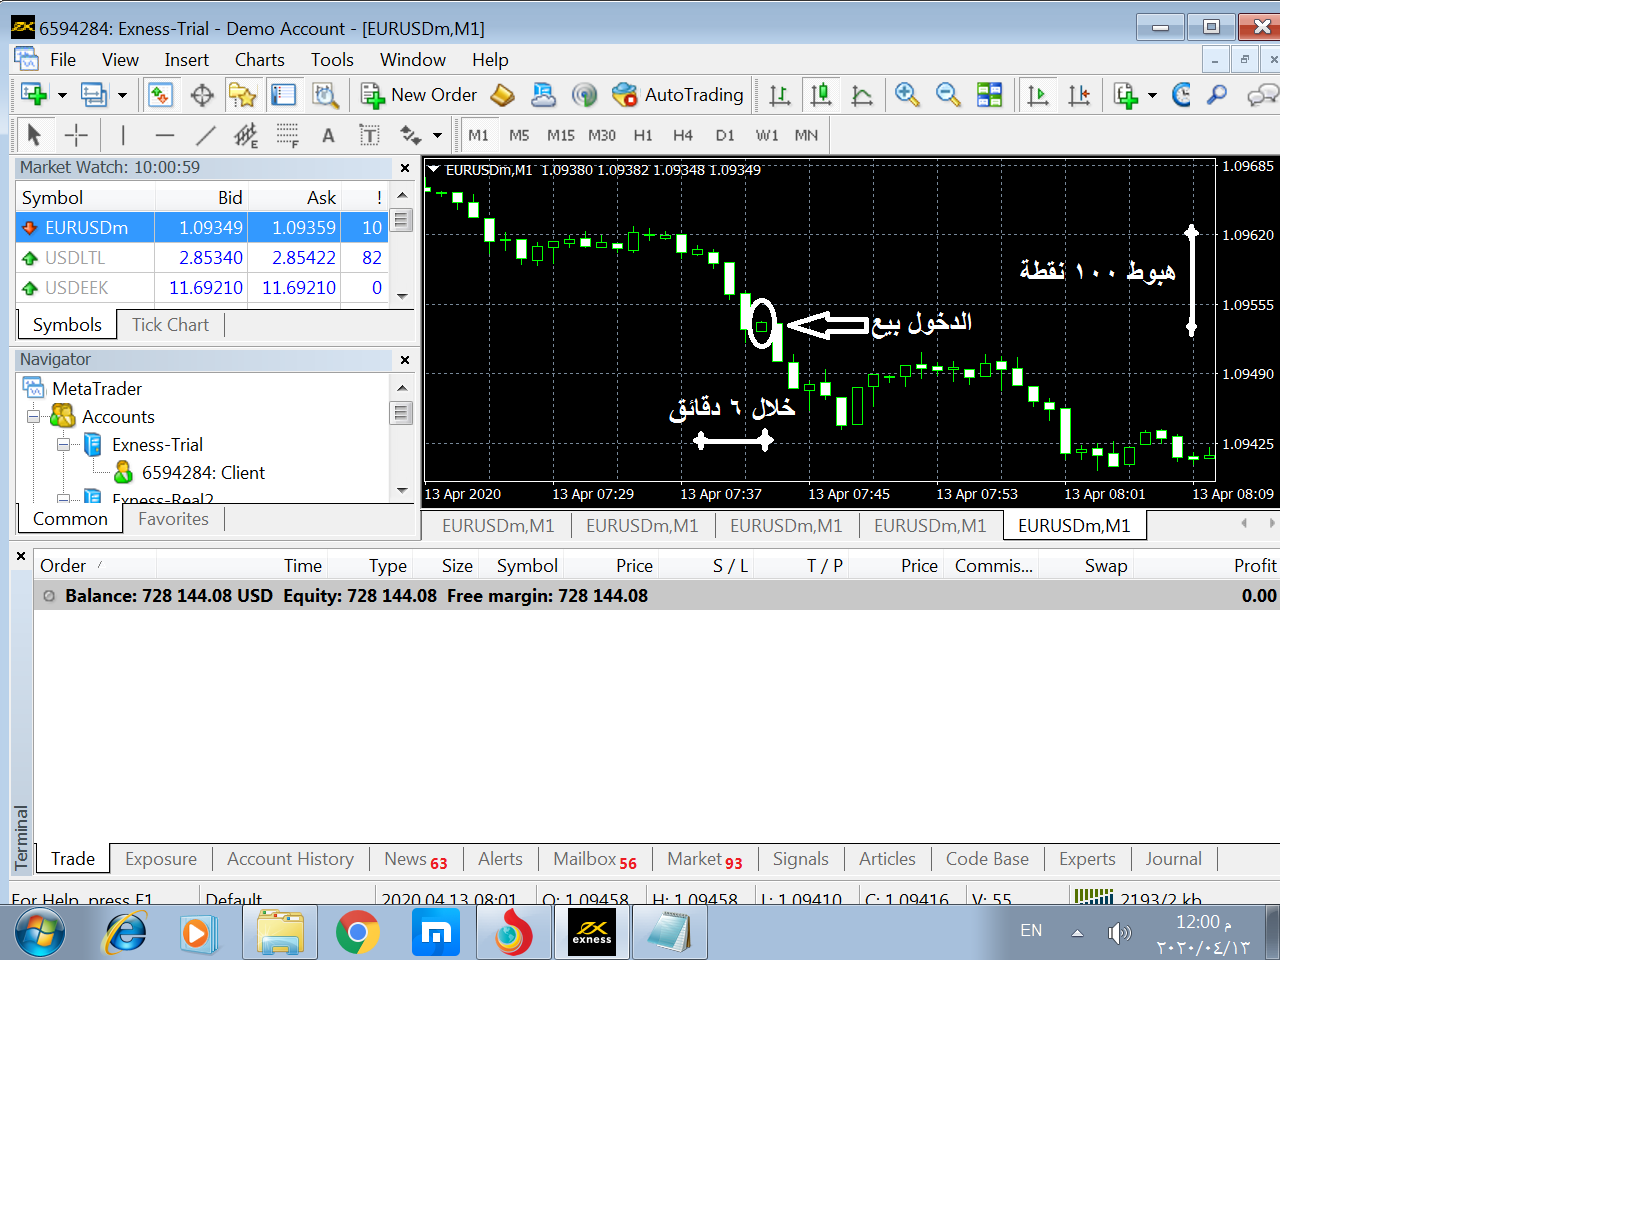This screenshot has height=1224, width=1632.
Task: Toggle Data Window crosshair target icon
Action: point(202,95)
